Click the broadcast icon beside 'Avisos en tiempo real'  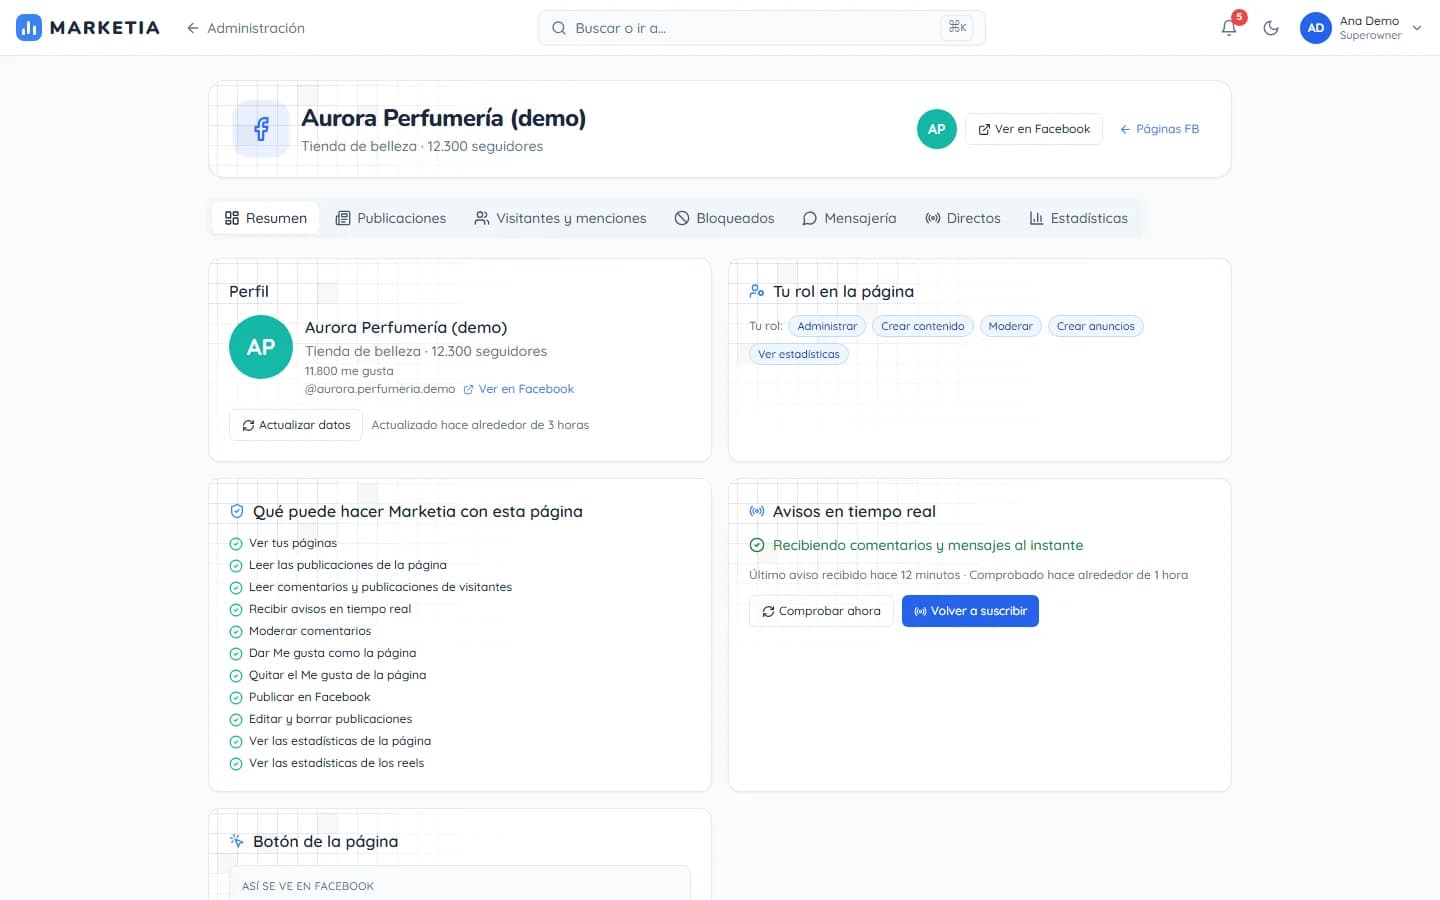tap(757, 511)
